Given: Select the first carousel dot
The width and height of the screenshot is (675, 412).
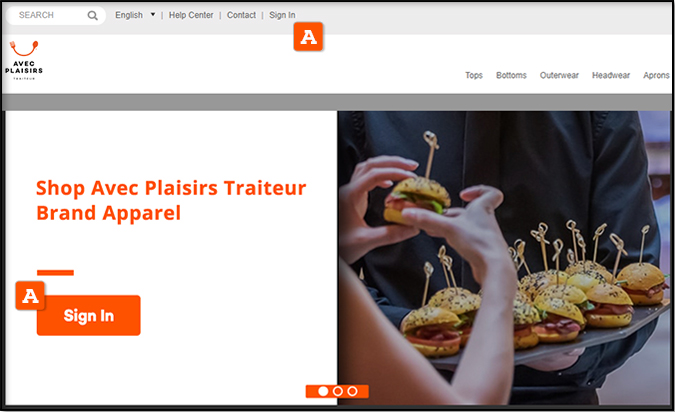Looking at the screenshot, I should [x=323, y=391].
